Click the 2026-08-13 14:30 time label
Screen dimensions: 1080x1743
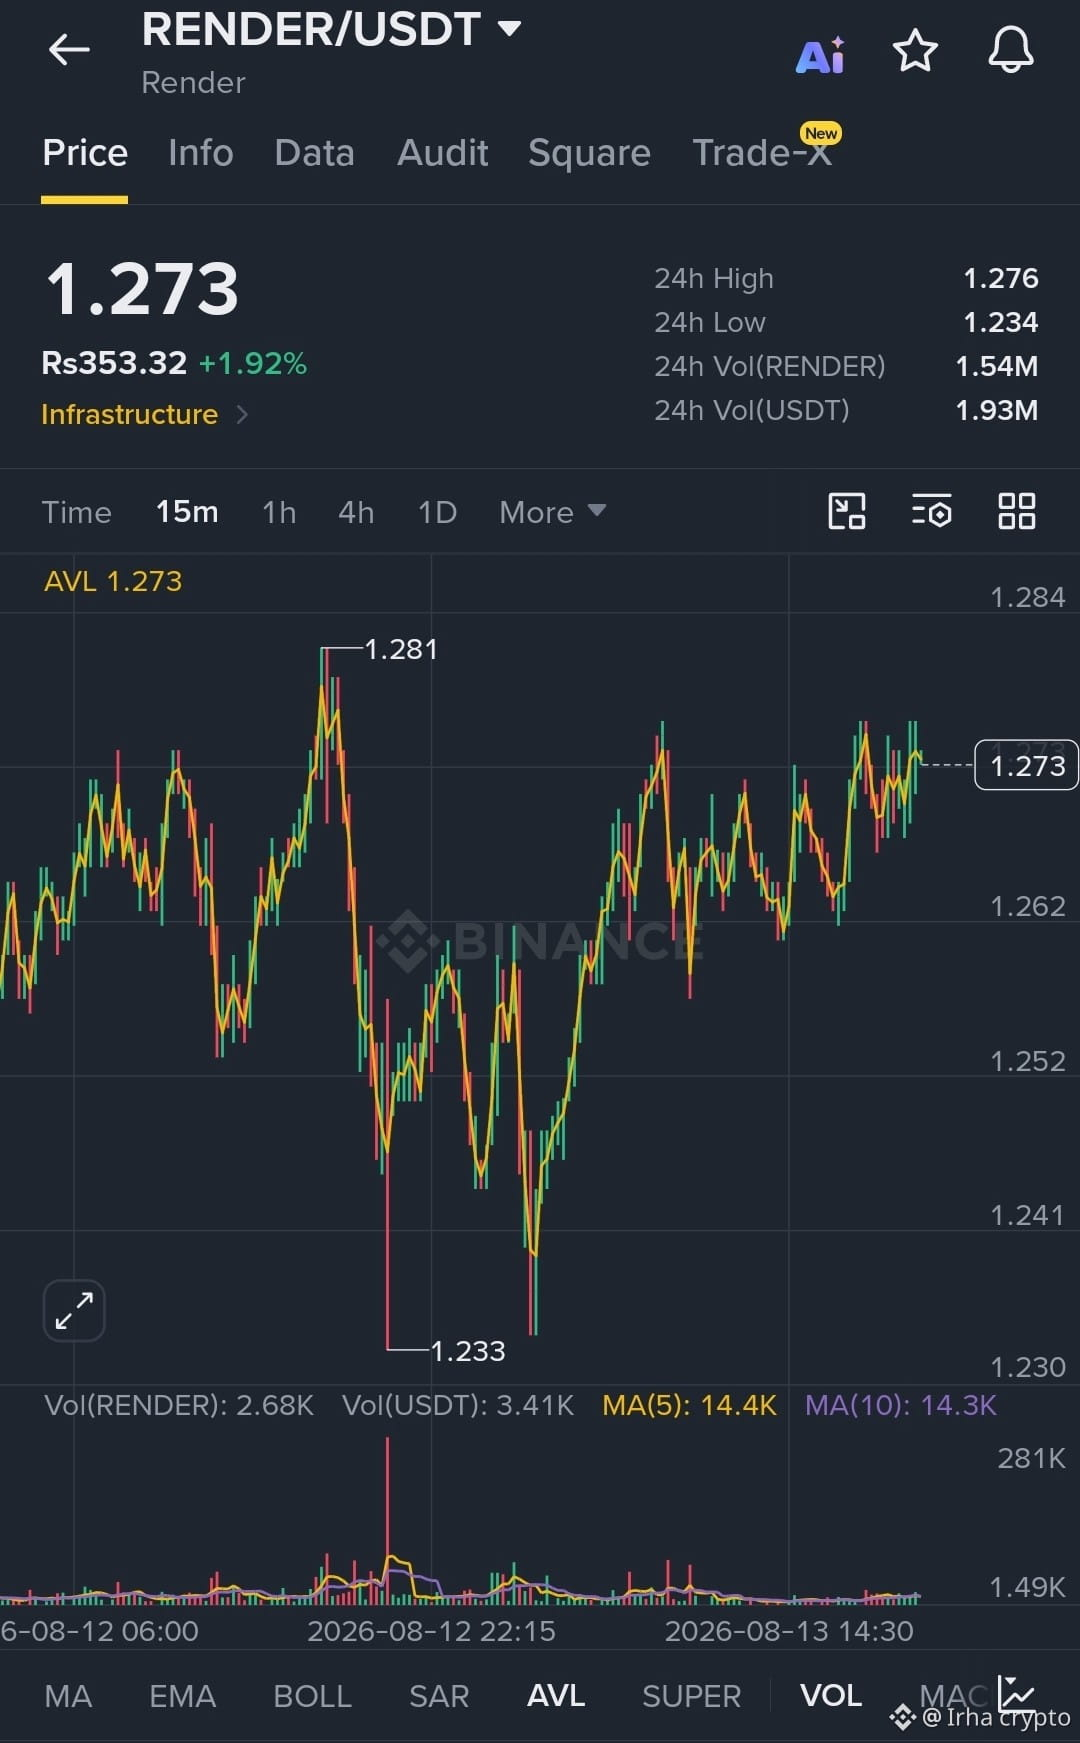789,1631
